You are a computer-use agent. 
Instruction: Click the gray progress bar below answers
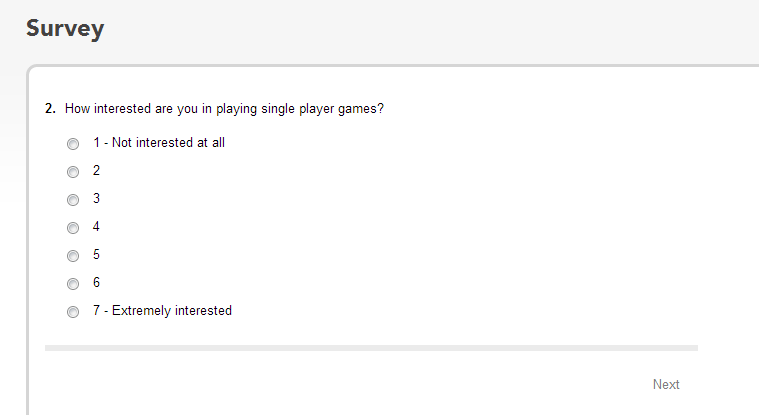coord(371,348)
